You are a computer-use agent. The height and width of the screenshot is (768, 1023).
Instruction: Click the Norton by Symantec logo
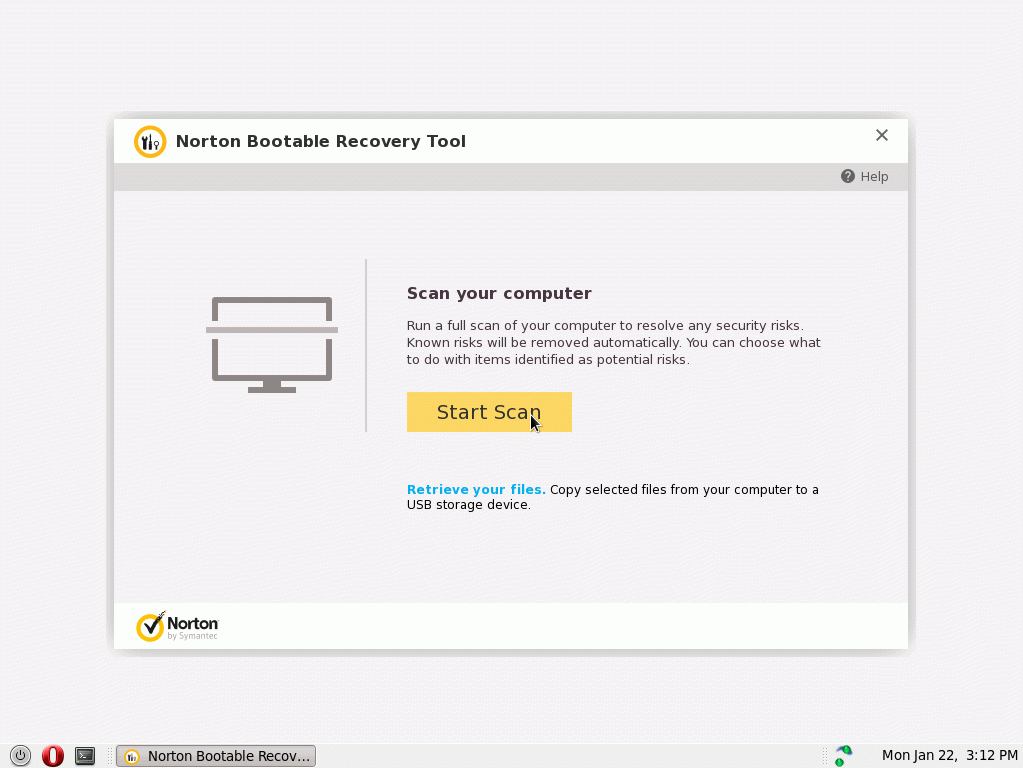[x=177, y=626]
